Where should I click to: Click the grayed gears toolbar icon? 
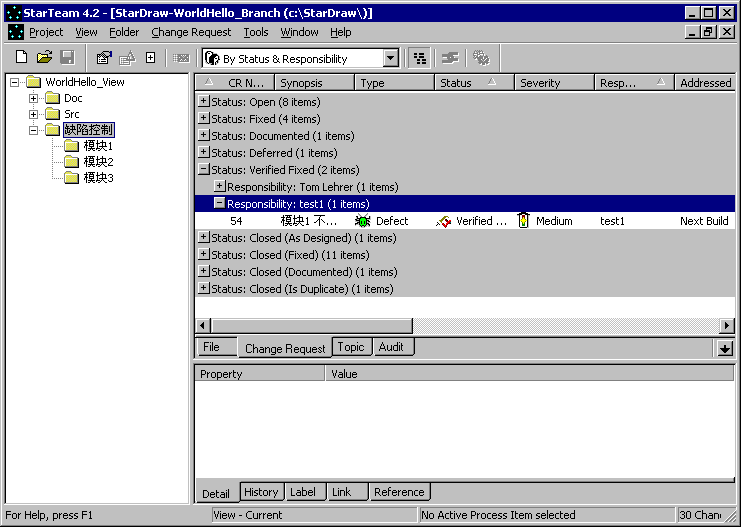481,58
